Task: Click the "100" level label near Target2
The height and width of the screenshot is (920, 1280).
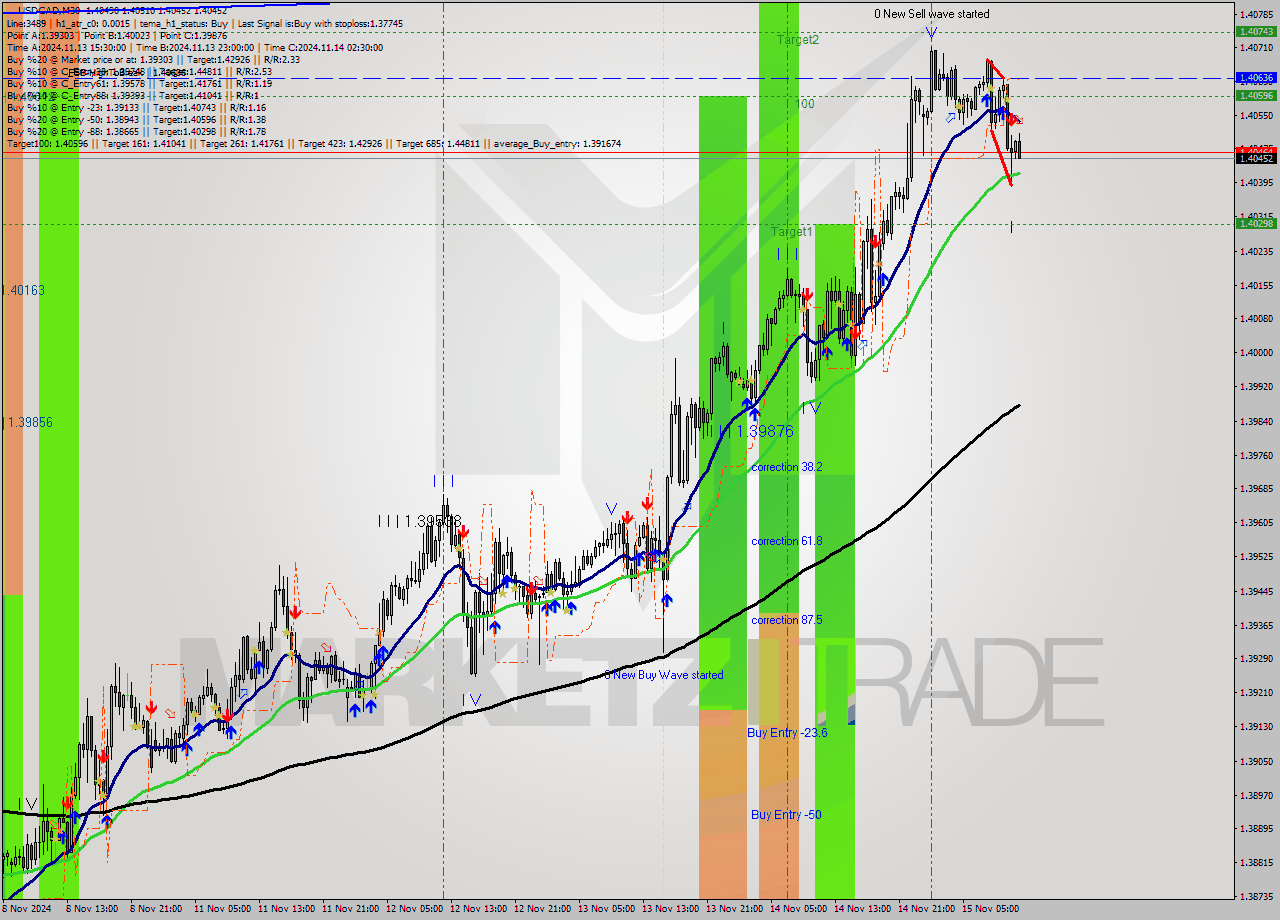Action: [x=805, y=104]
